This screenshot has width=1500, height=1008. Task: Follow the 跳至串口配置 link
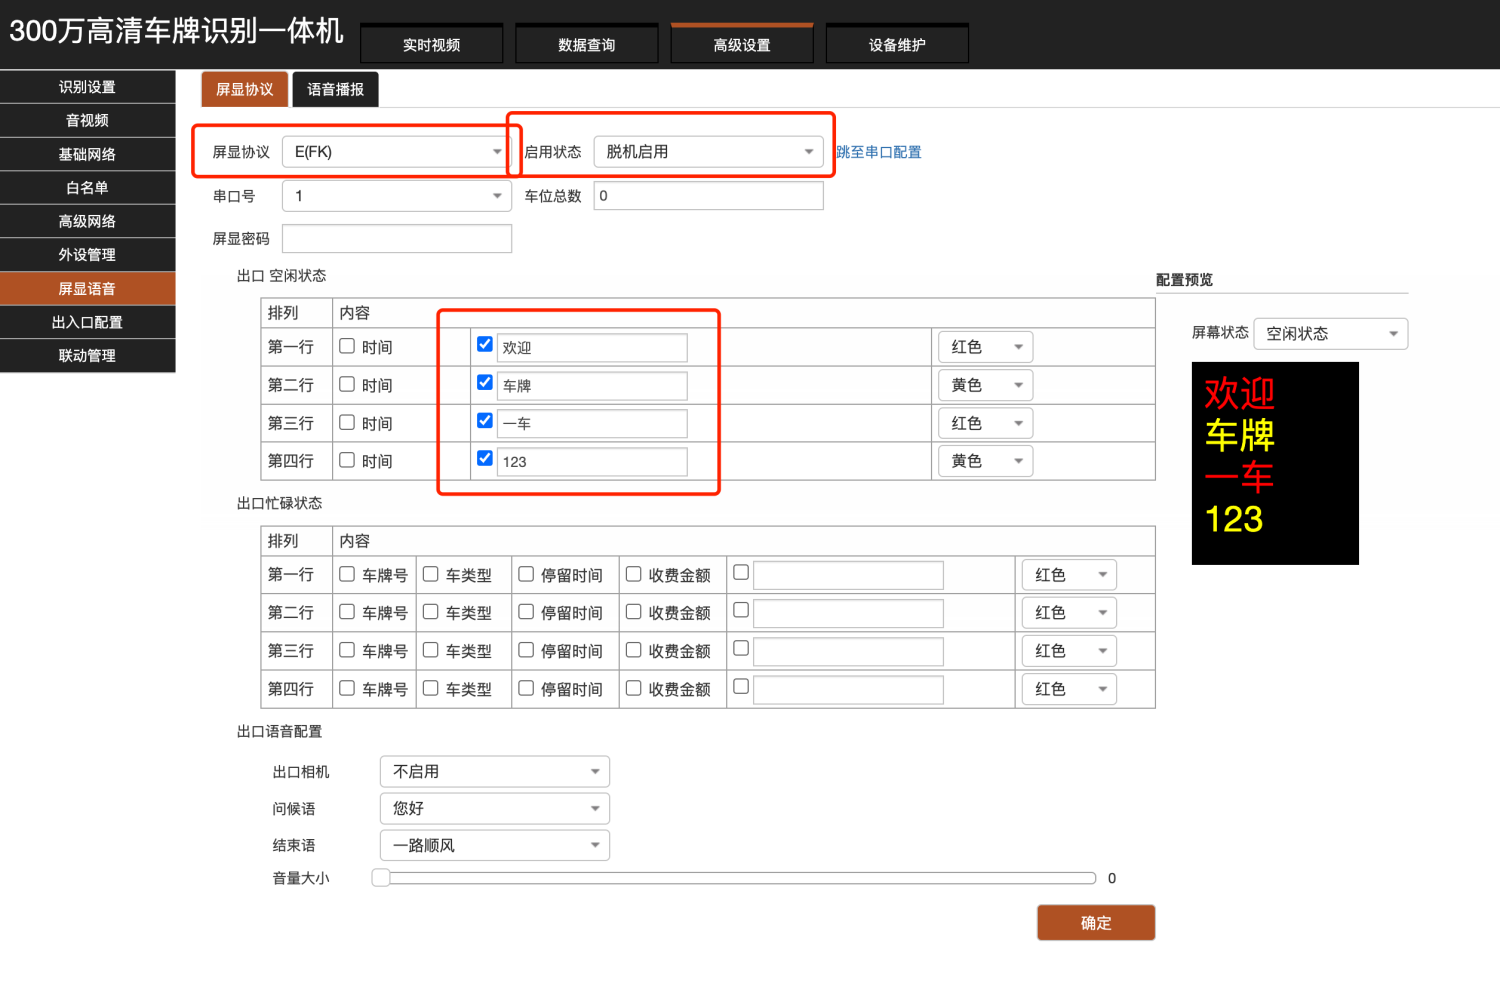click(879, 152)
